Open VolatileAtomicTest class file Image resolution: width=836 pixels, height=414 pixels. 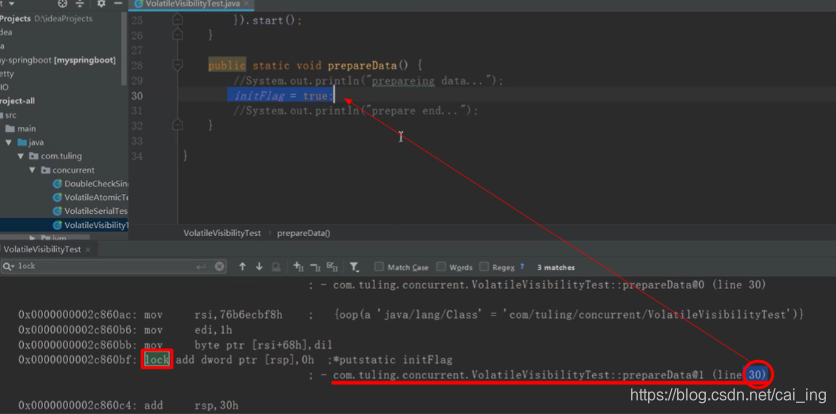point(91,197)
